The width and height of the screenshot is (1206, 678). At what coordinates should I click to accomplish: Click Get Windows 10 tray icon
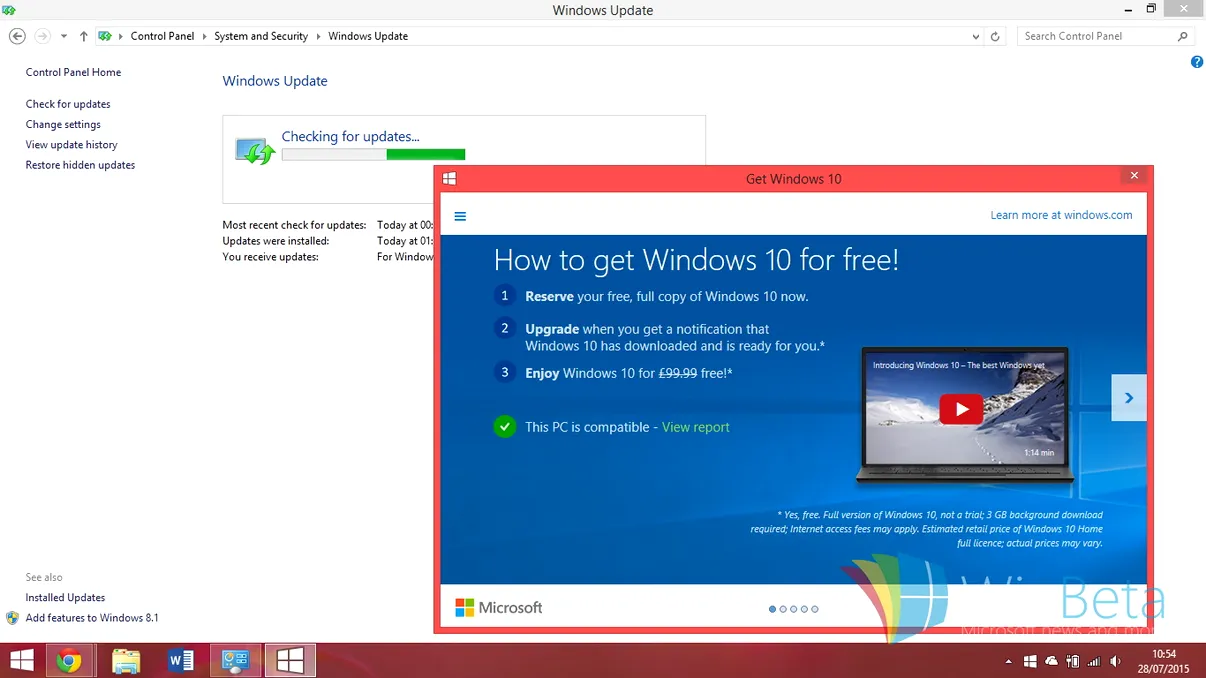(1031, 661)
